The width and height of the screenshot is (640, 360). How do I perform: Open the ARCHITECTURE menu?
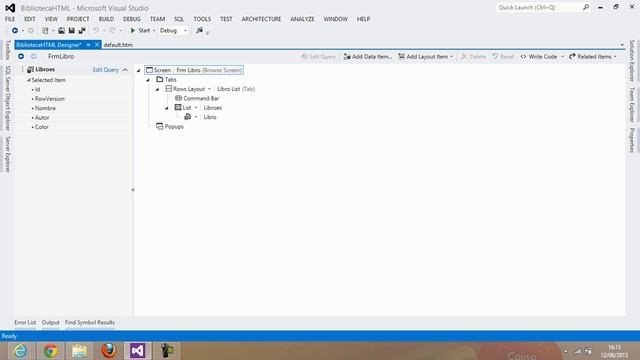[261, 19]
